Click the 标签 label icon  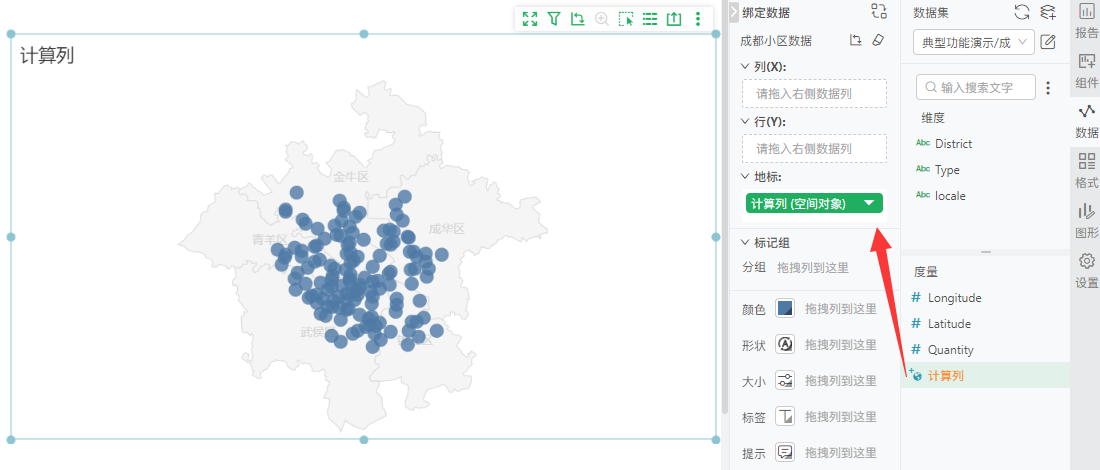tap(785, 417)
